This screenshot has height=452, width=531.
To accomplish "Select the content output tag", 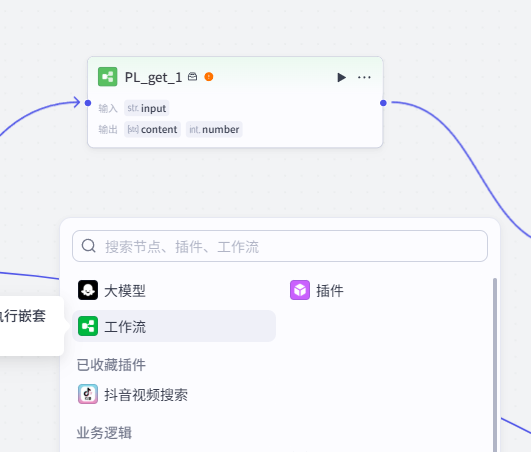I will [x=152, y=129].
